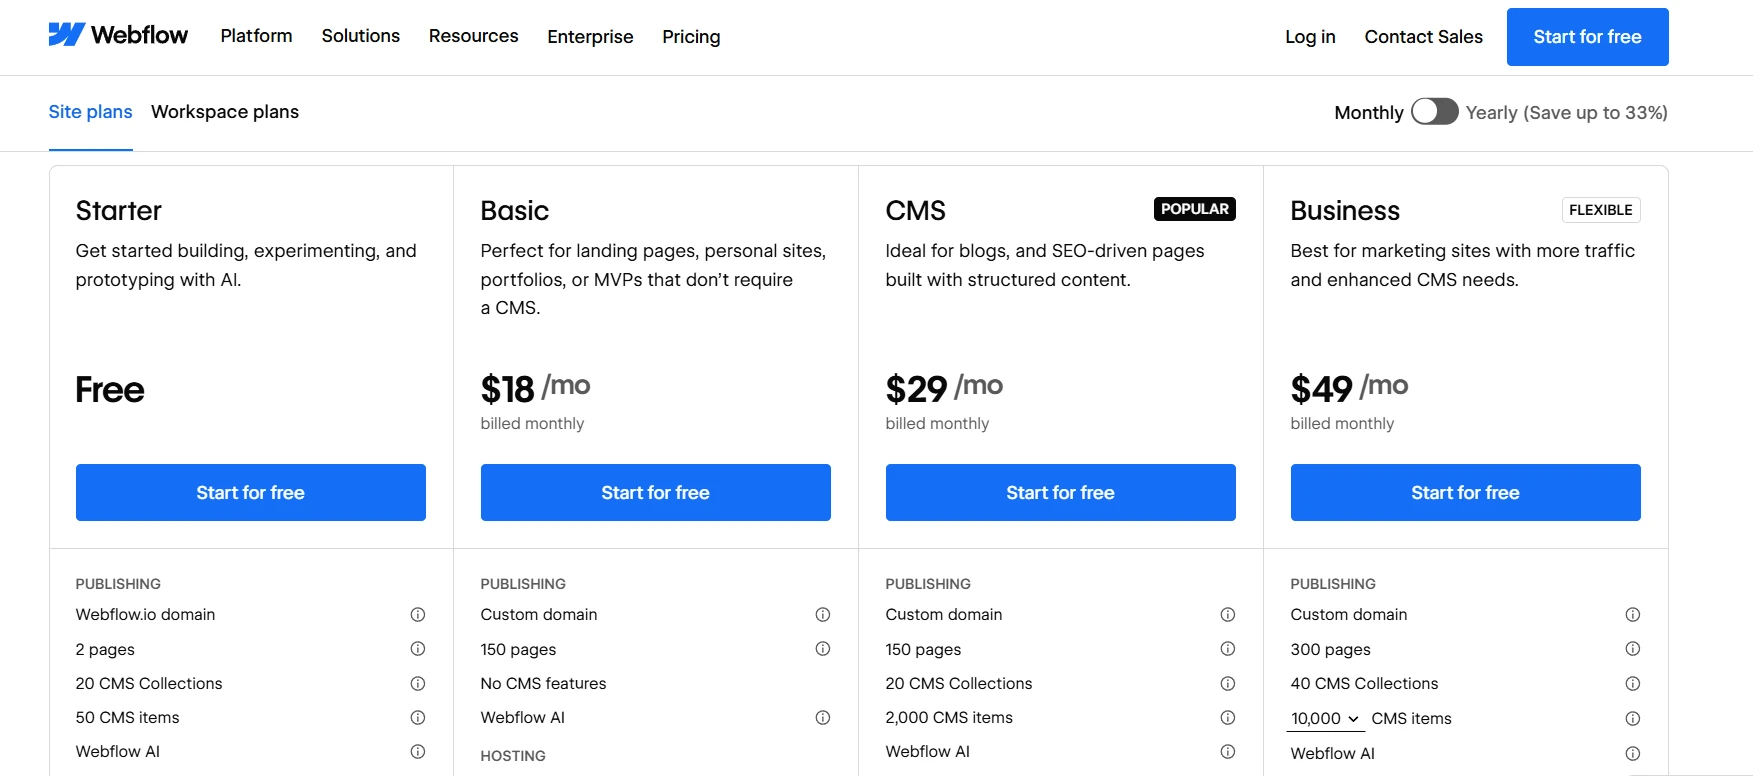This screenshot has width=1753, height=776.
Task: Open info icon for CMS plan 20 CMS Collections
Action: point(1228,683)
